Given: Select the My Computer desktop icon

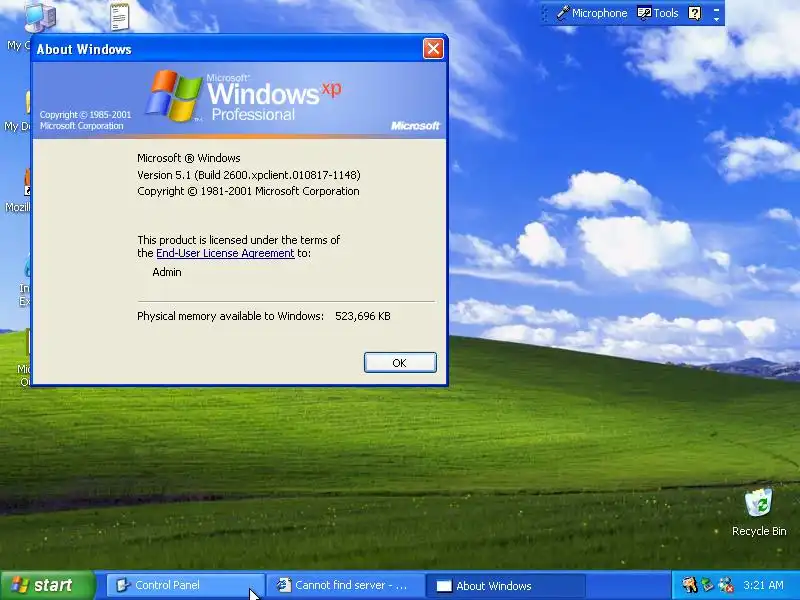Looking at the screenshot, I should click(39, 17).
